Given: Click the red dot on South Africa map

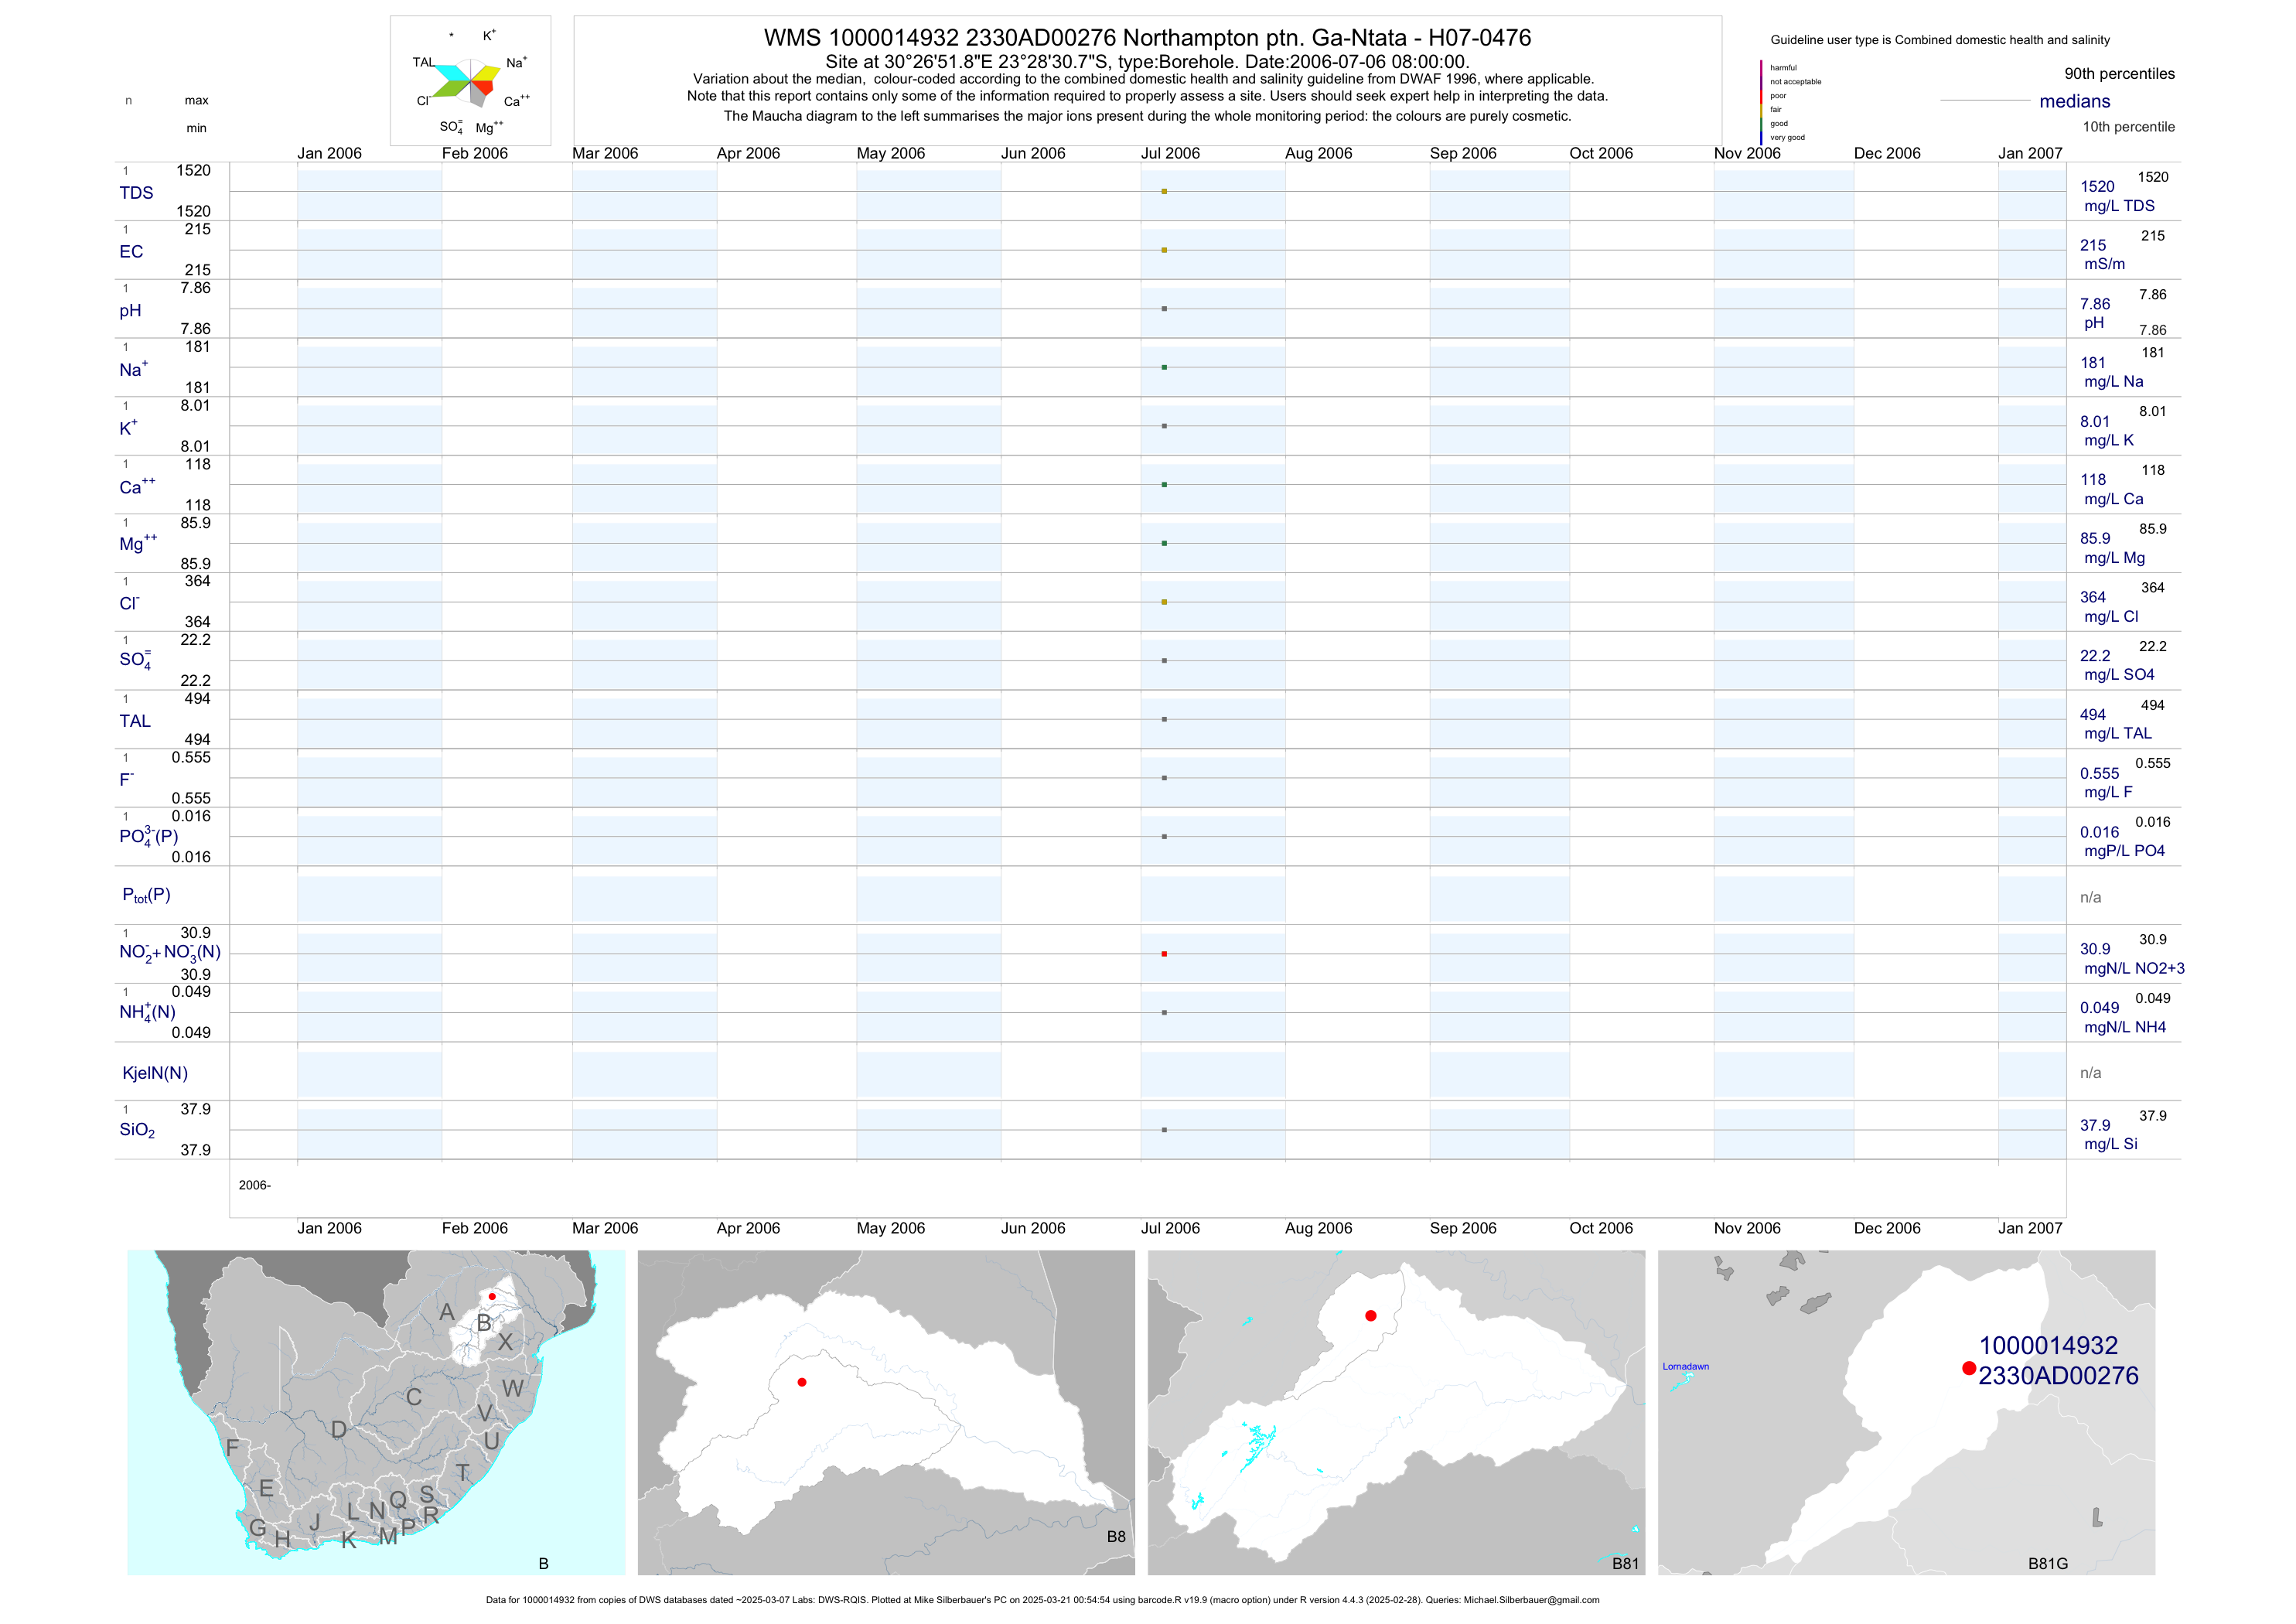Looking at the screenshot, I should click(x=492, y=1296).
